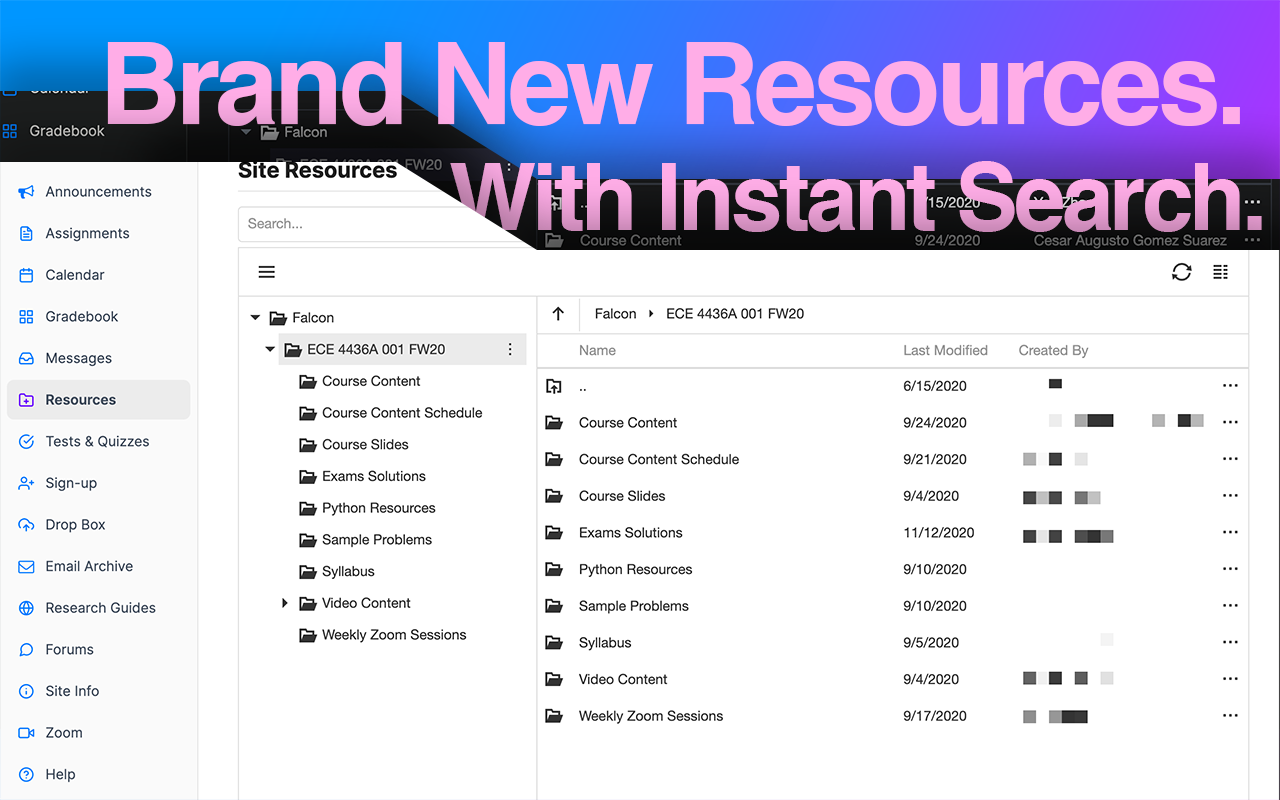Screen dimensions: 1280x800
Task: Sort by the Last Modified column header
Action: point(945,351)
